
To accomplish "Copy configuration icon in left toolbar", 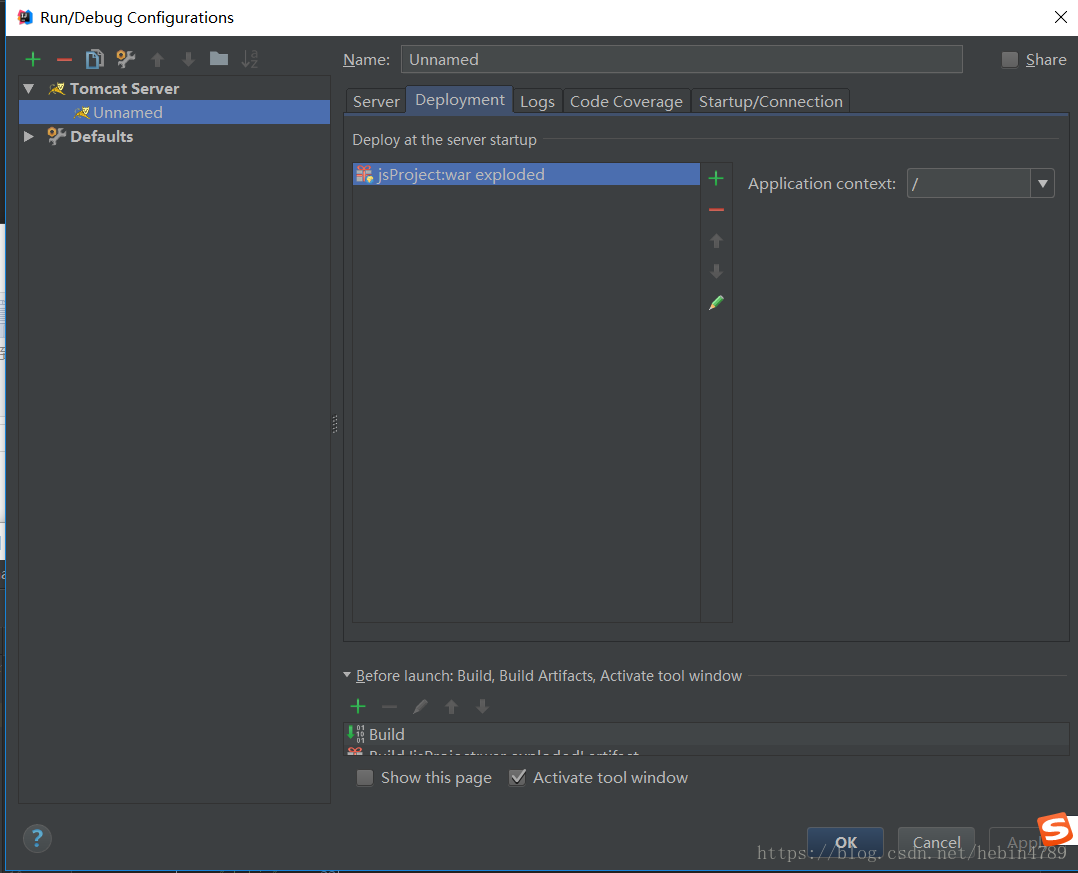I will (x=95, y=59).
